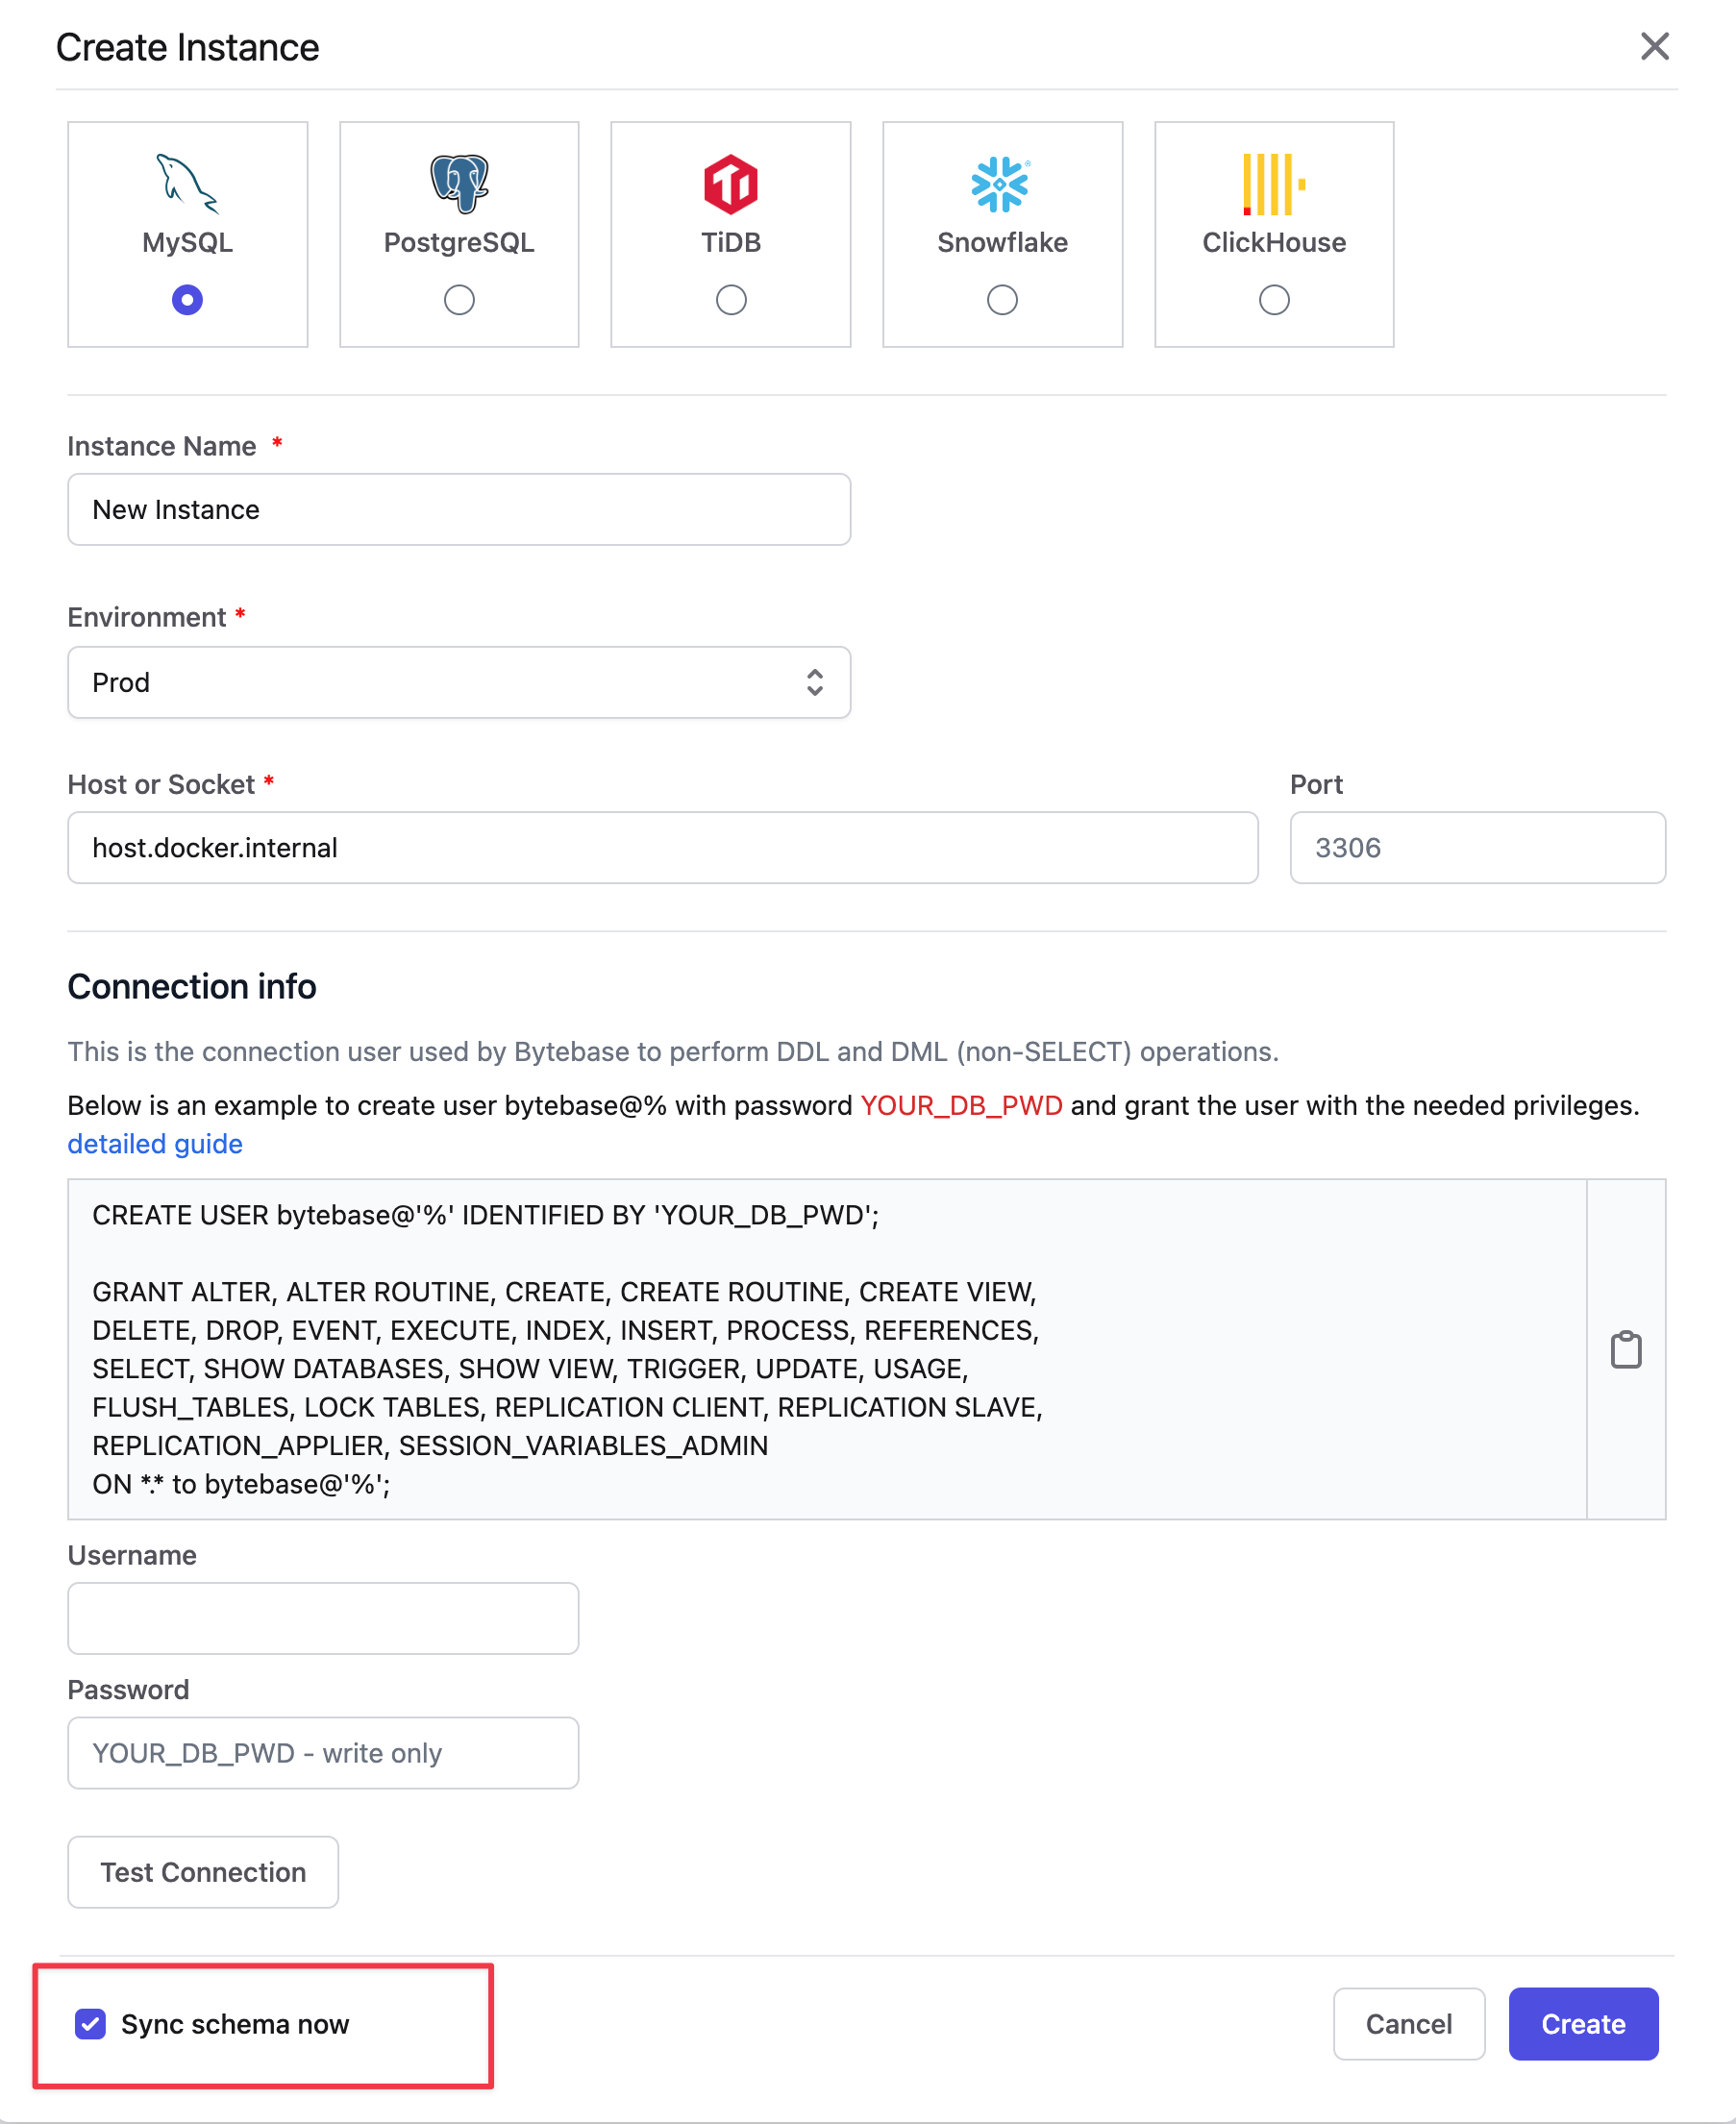This screenshot has height=2124, width=1736.
Task: Open the detailed guide link
Action: (154, 1143)
